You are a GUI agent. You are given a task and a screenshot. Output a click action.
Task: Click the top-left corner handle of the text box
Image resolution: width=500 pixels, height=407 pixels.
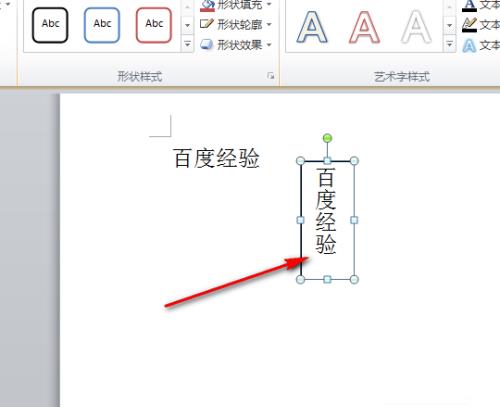[300, 161]
